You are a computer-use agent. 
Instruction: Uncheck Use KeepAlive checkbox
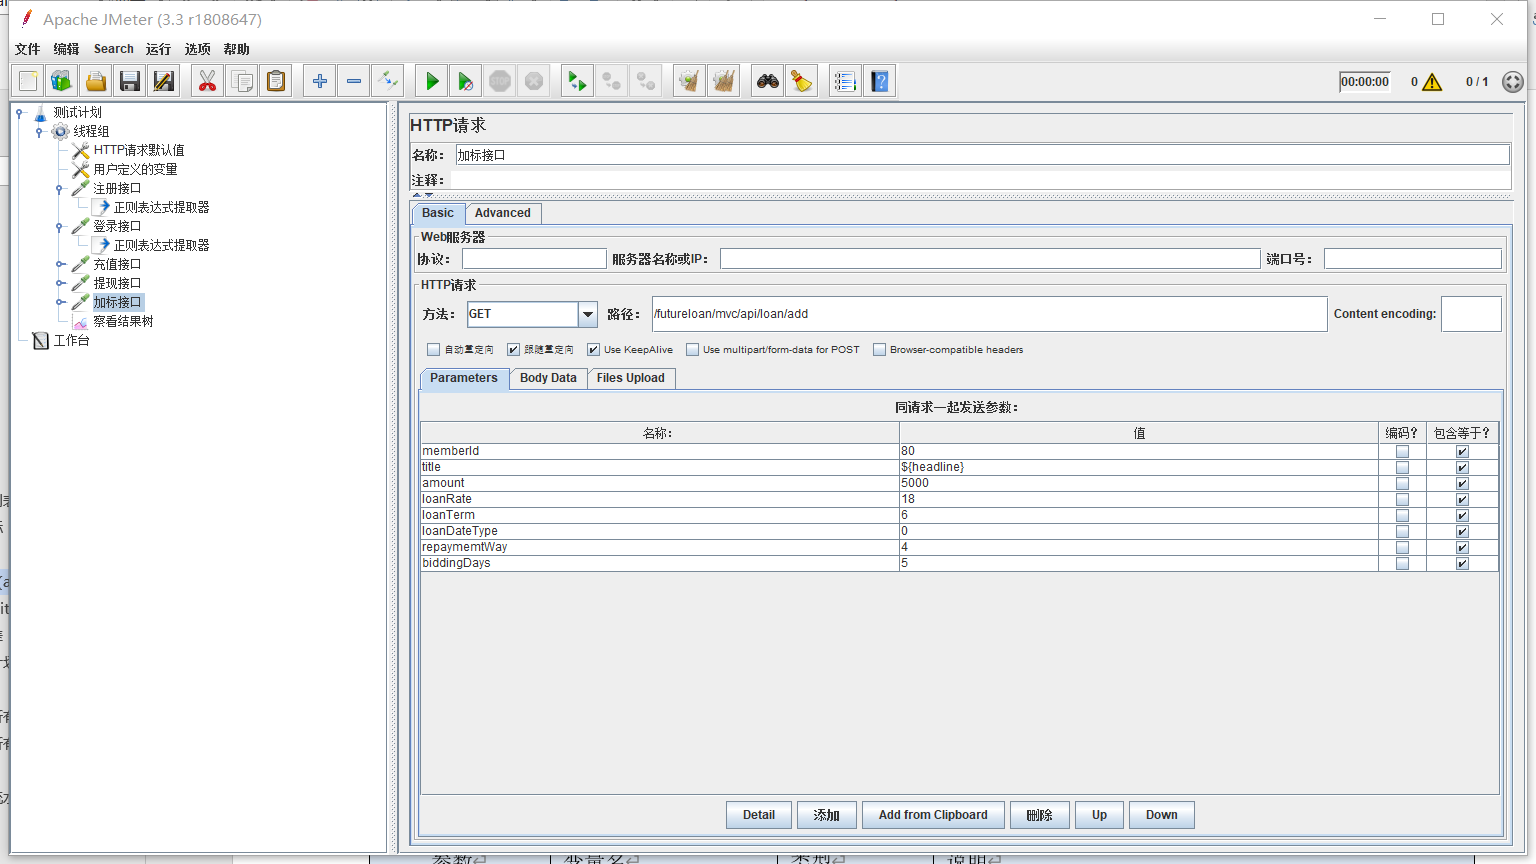(593, 350)
